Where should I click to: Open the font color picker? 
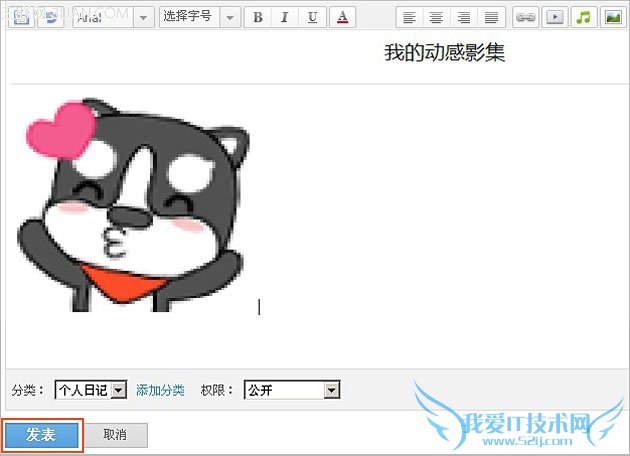pos(343,17)
